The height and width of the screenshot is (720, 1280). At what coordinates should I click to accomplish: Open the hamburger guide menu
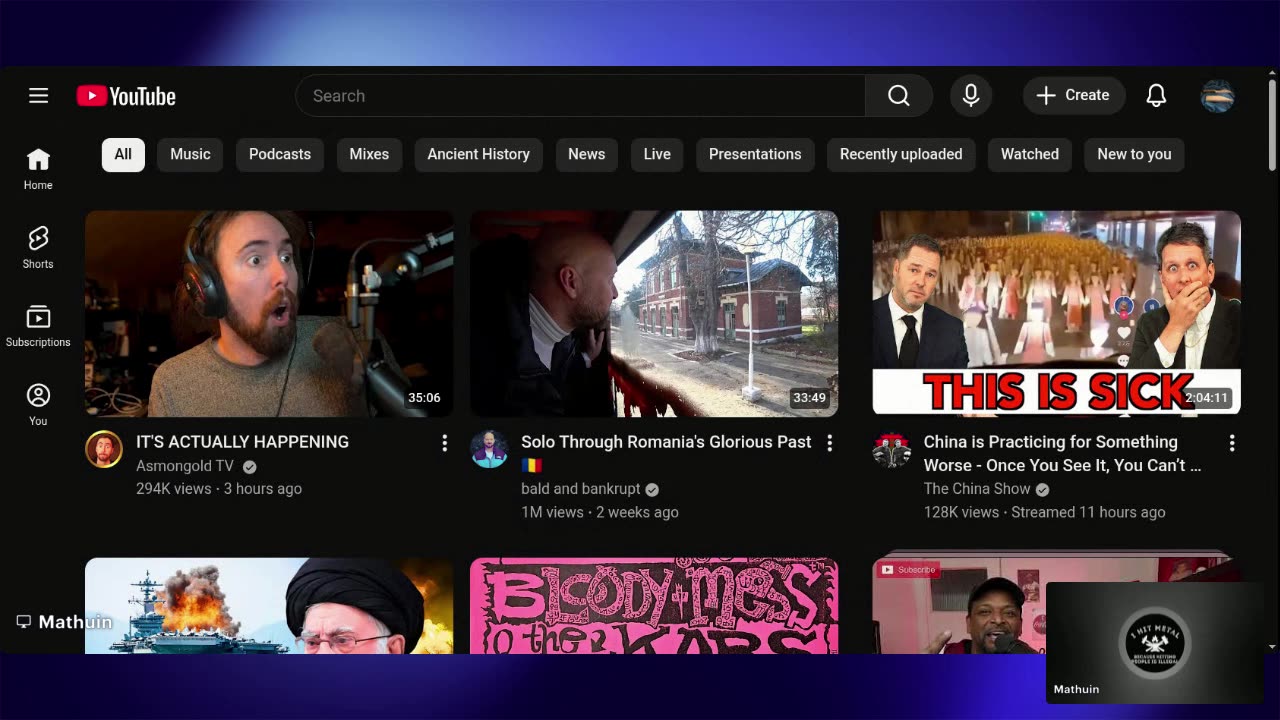[x=38, y=96]
